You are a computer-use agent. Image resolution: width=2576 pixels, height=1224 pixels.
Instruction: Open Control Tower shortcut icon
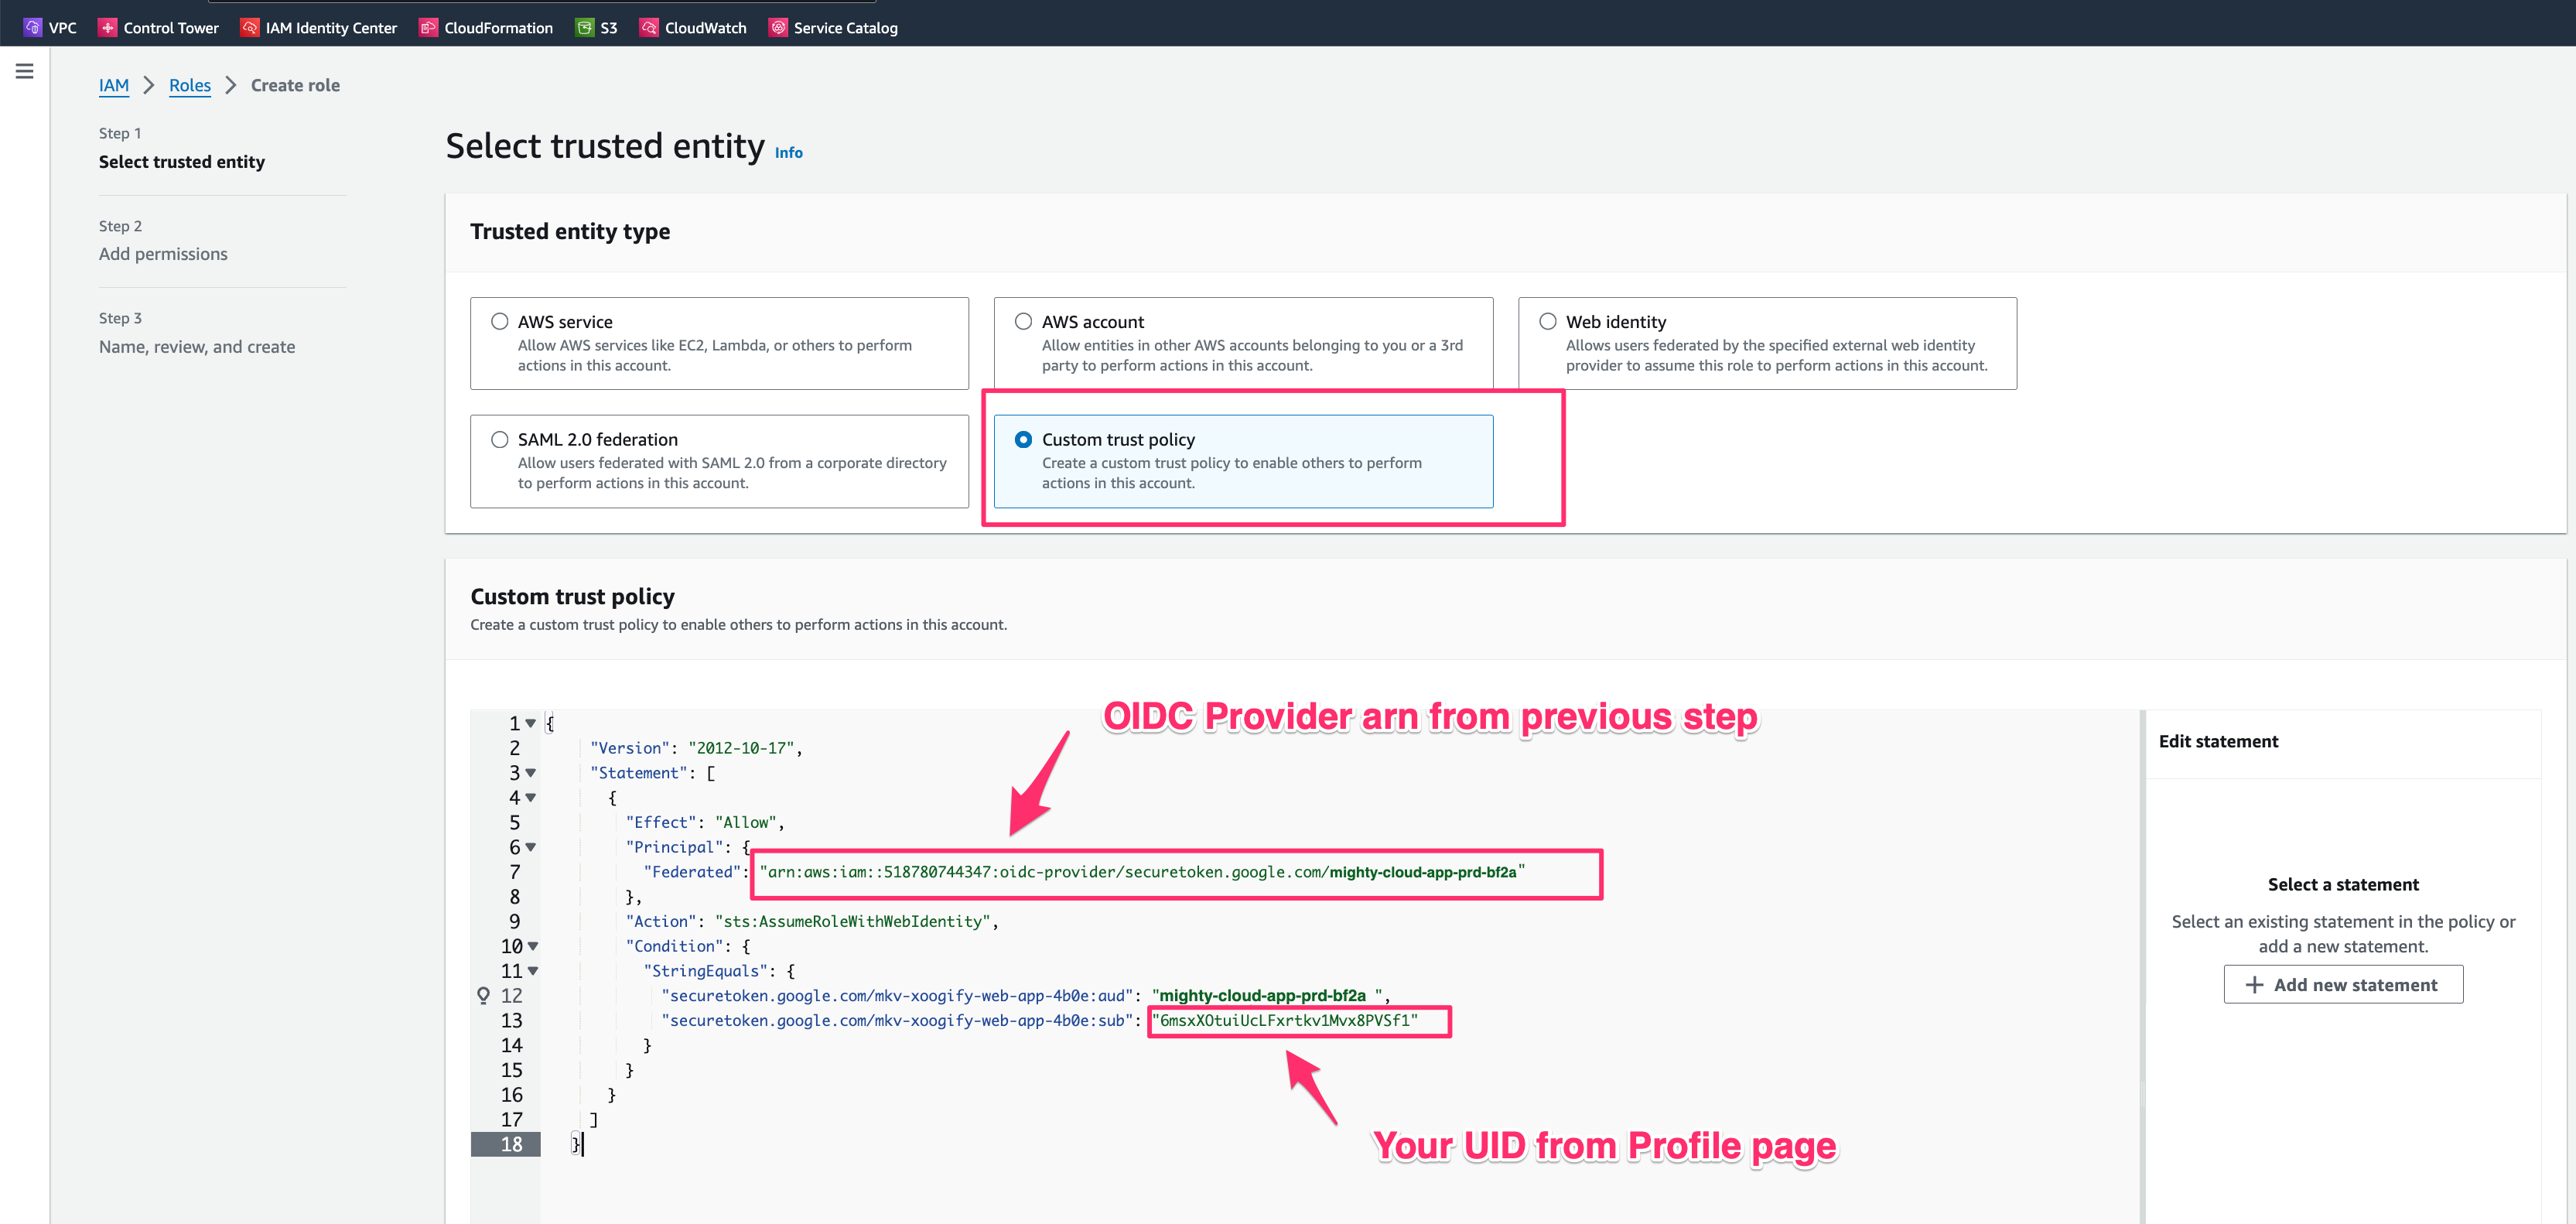(x=107, y=27)
